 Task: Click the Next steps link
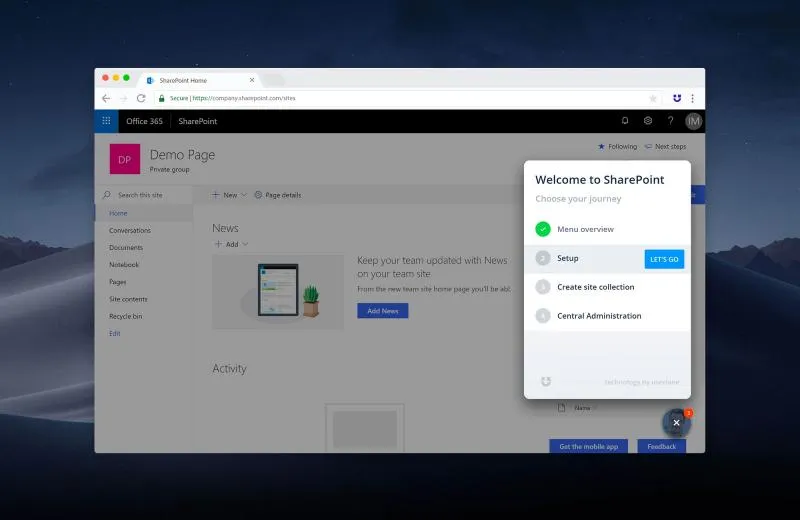tap(665, 146)
